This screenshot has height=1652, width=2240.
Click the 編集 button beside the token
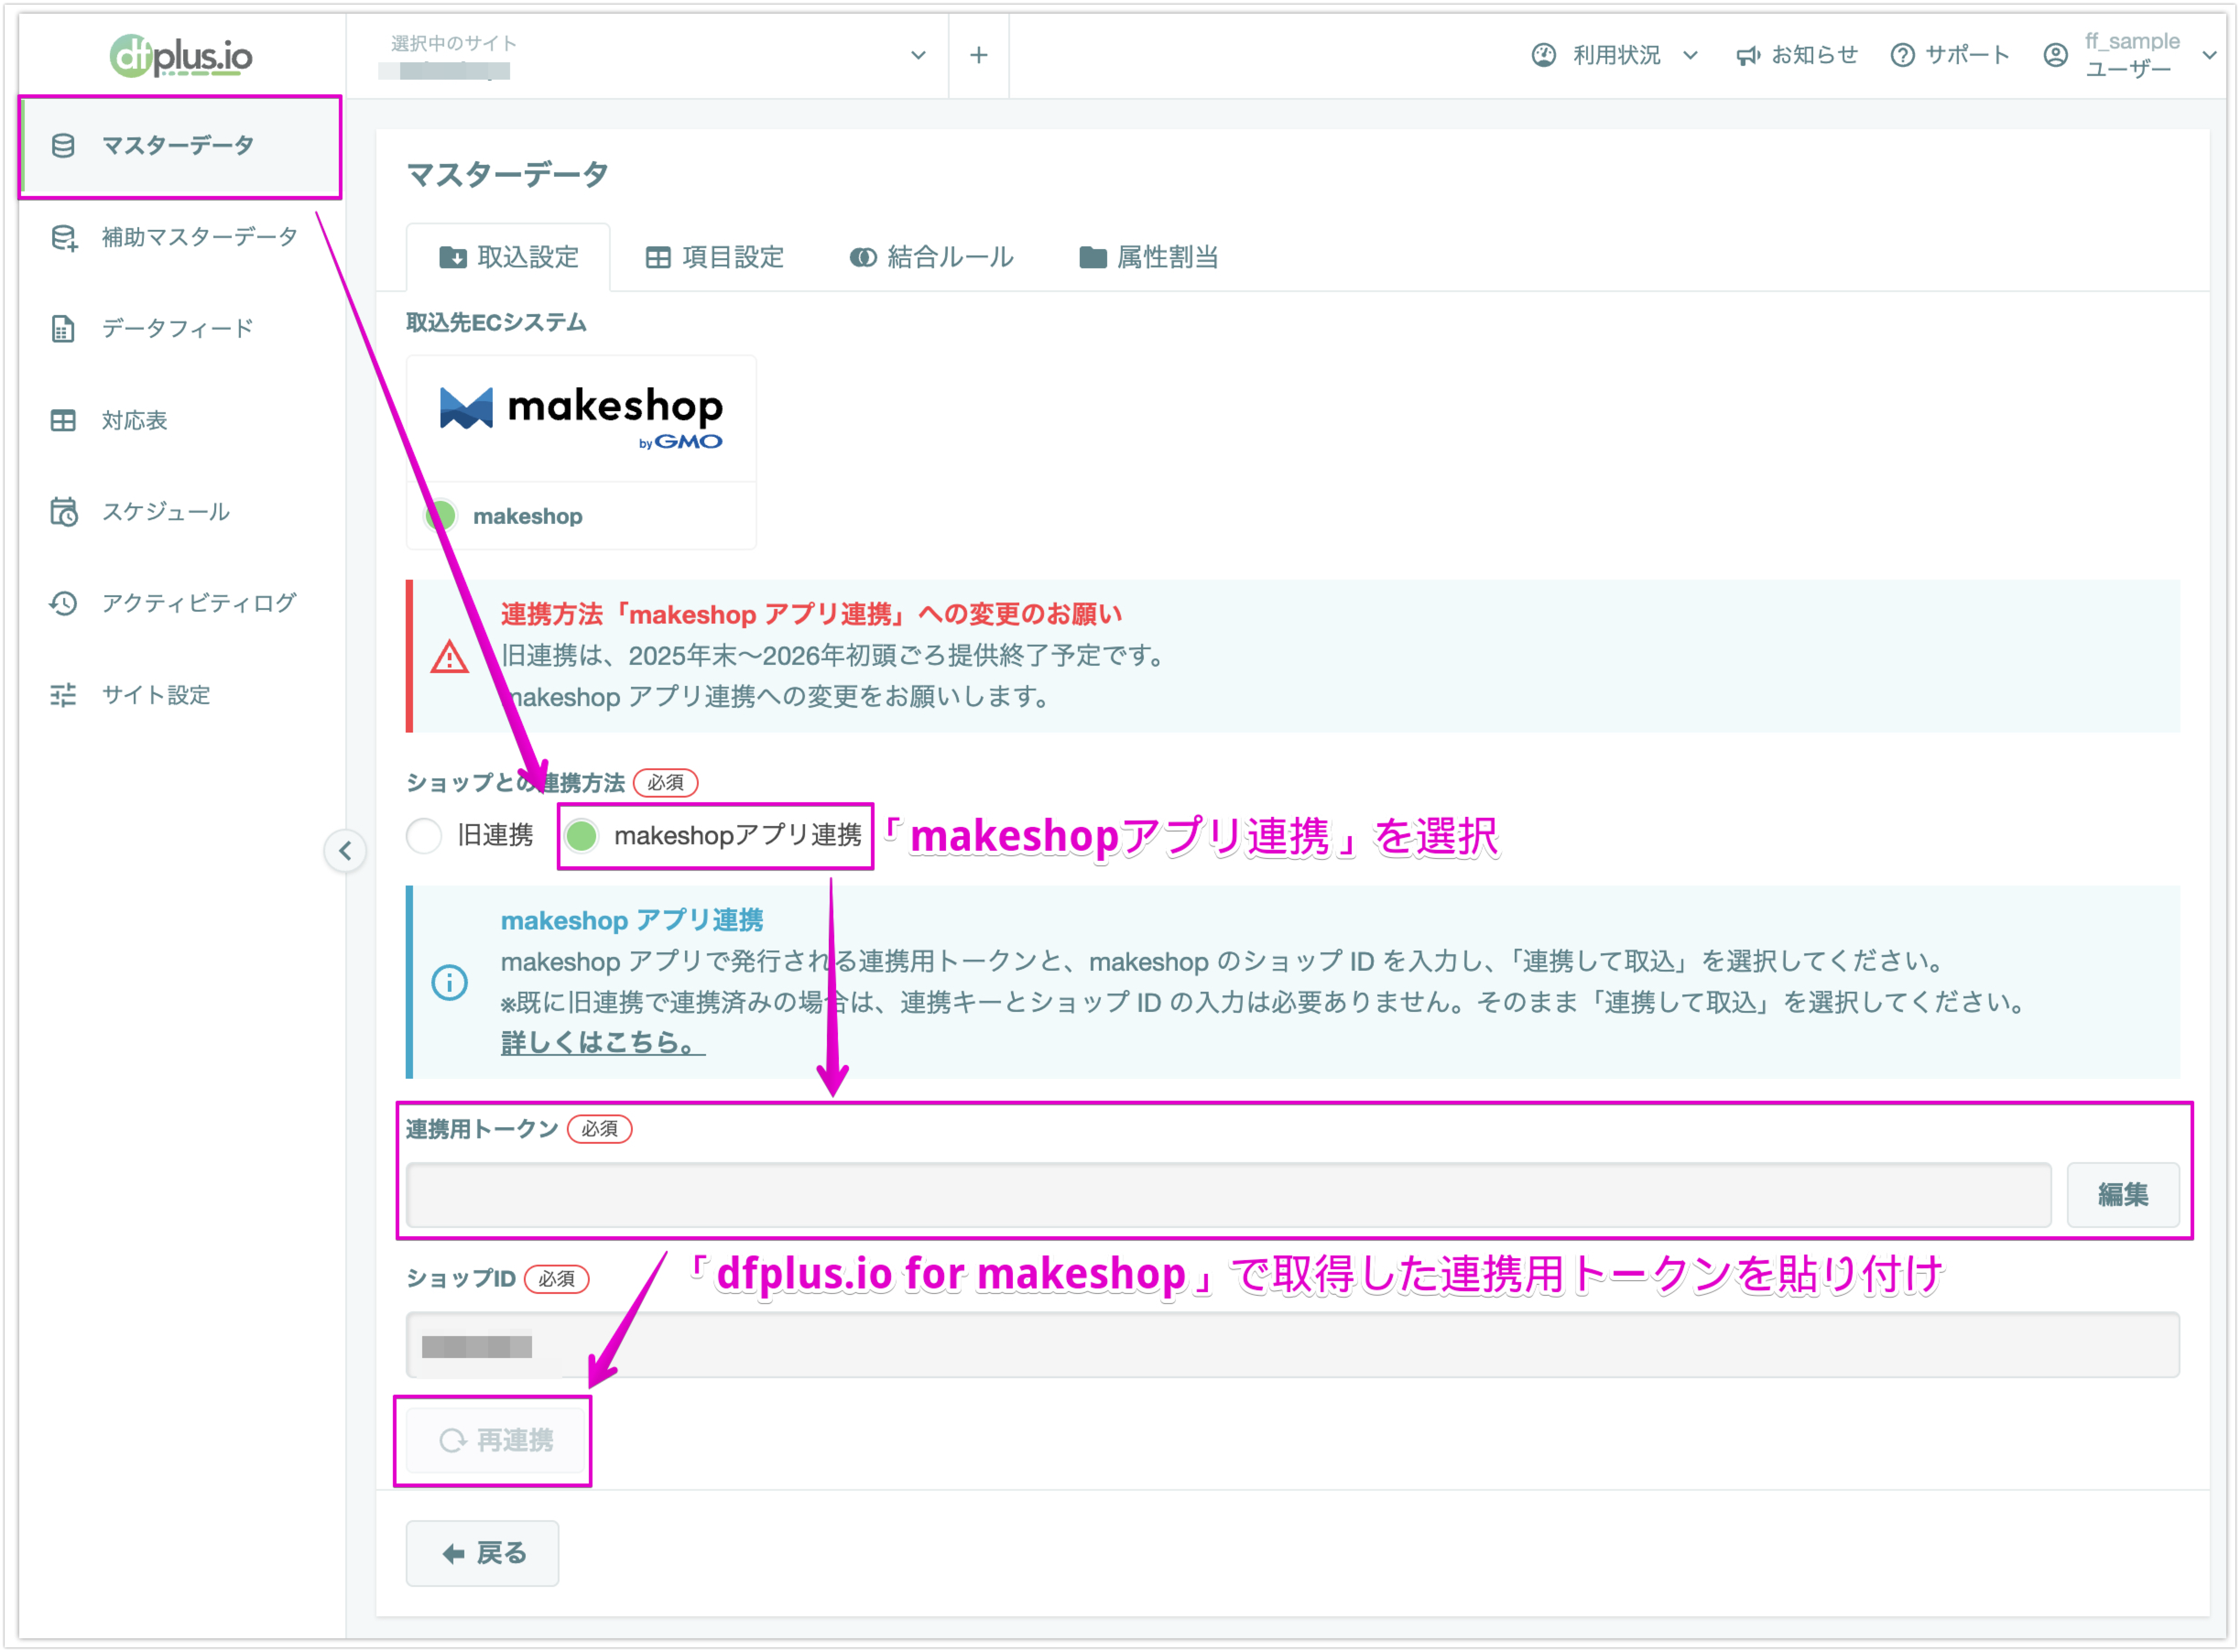tap(2123, 1196)
